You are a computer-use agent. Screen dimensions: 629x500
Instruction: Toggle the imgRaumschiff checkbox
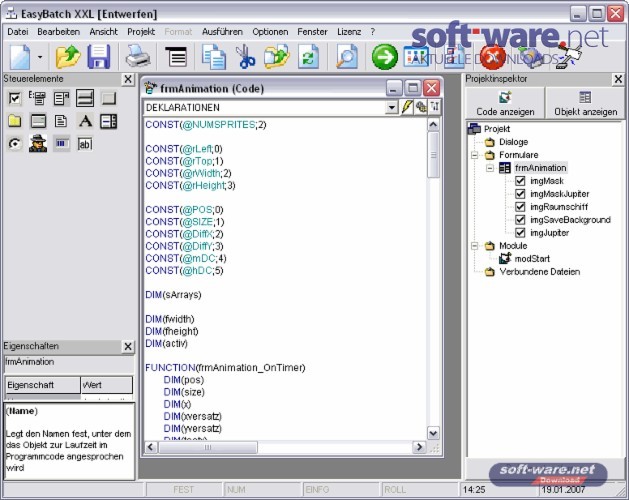[520, 207]
